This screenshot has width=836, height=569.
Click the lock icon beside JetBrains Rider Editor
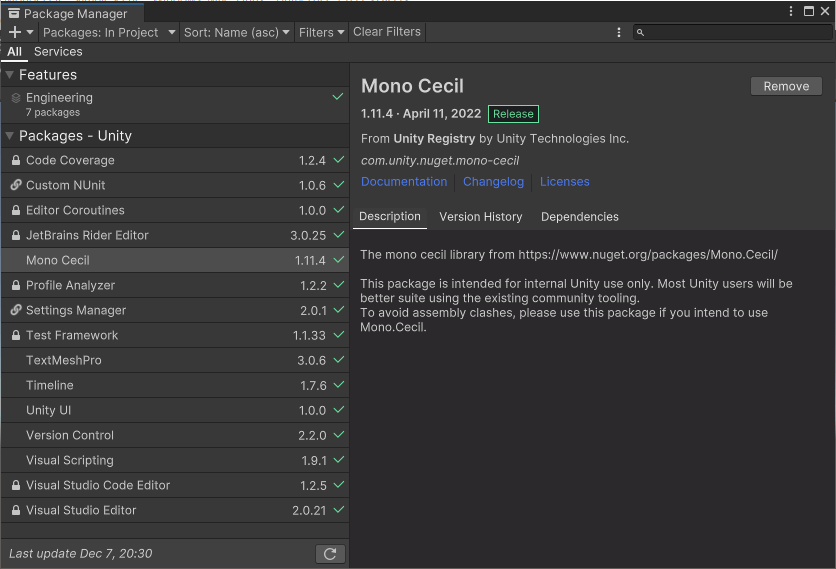point(16,235)
